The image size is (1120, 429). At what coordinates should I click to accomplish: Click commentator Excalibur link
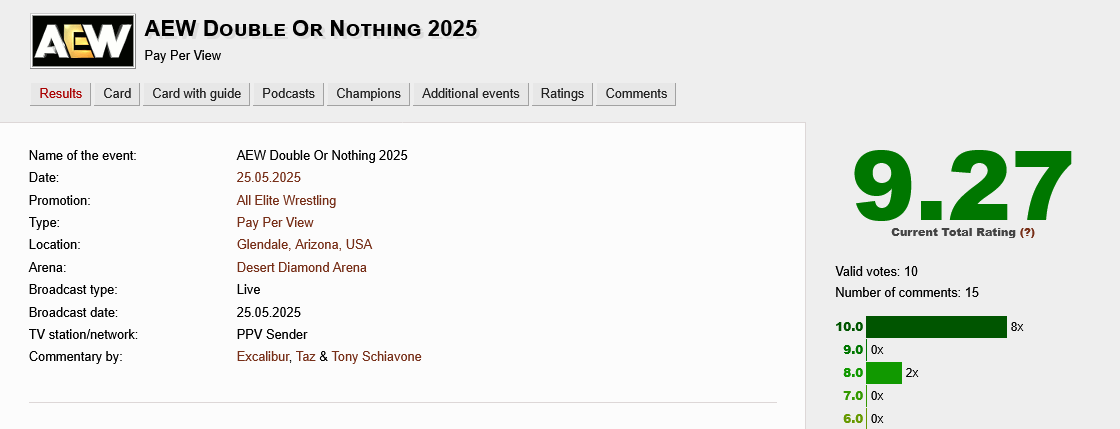click(x=263, y=357)
